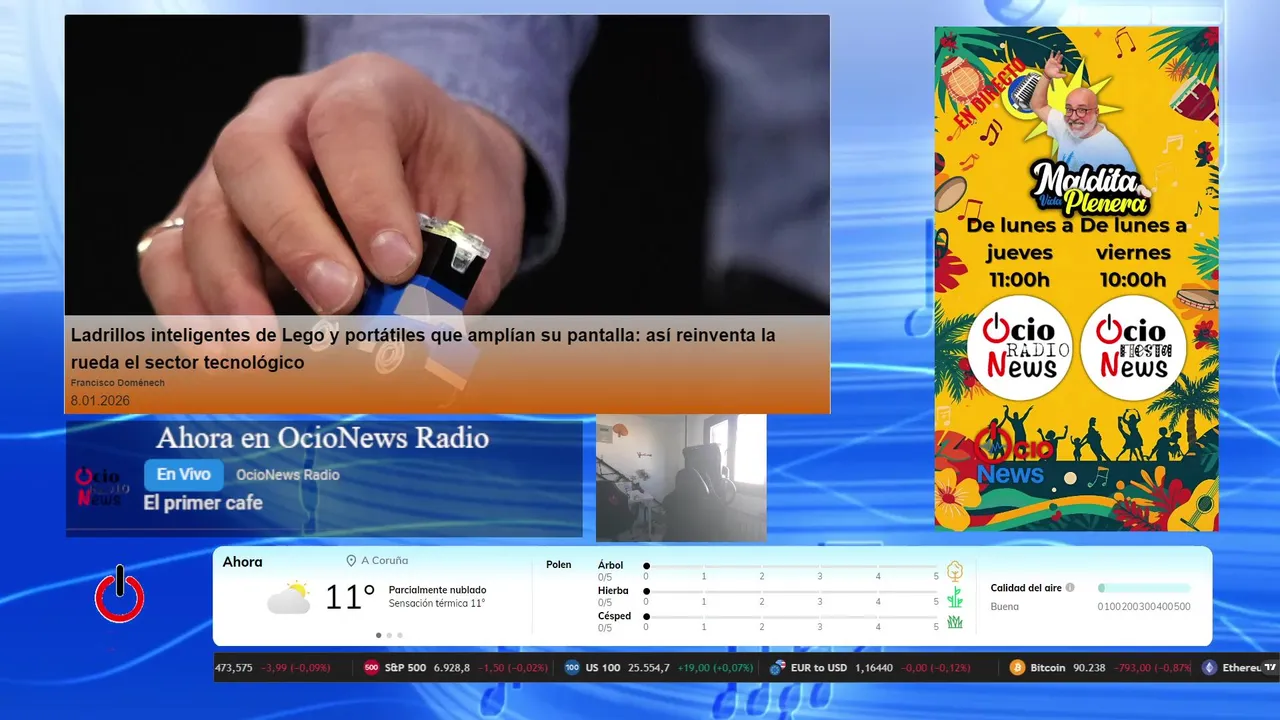Click the 'A Coruña' location name
The height and width of the screenshot is (720, 1280).
click(384, 561)
